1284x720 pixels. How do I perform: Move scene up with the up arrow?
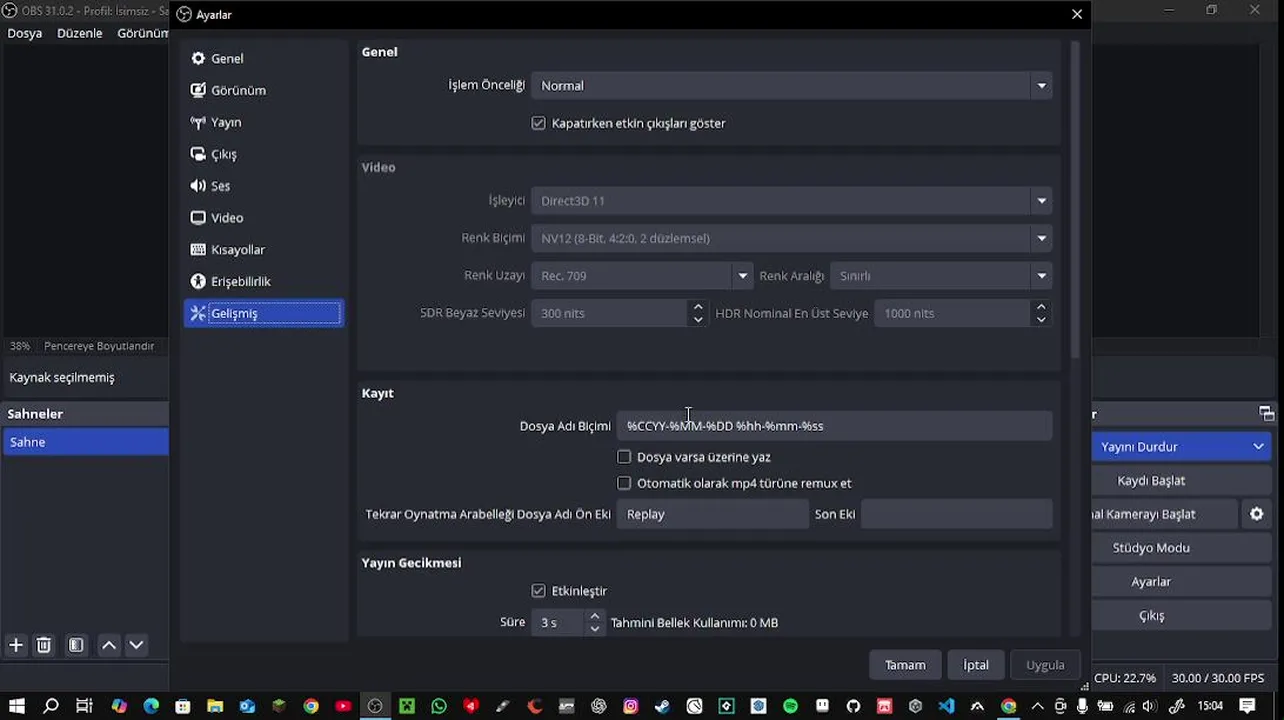point(109,645)
